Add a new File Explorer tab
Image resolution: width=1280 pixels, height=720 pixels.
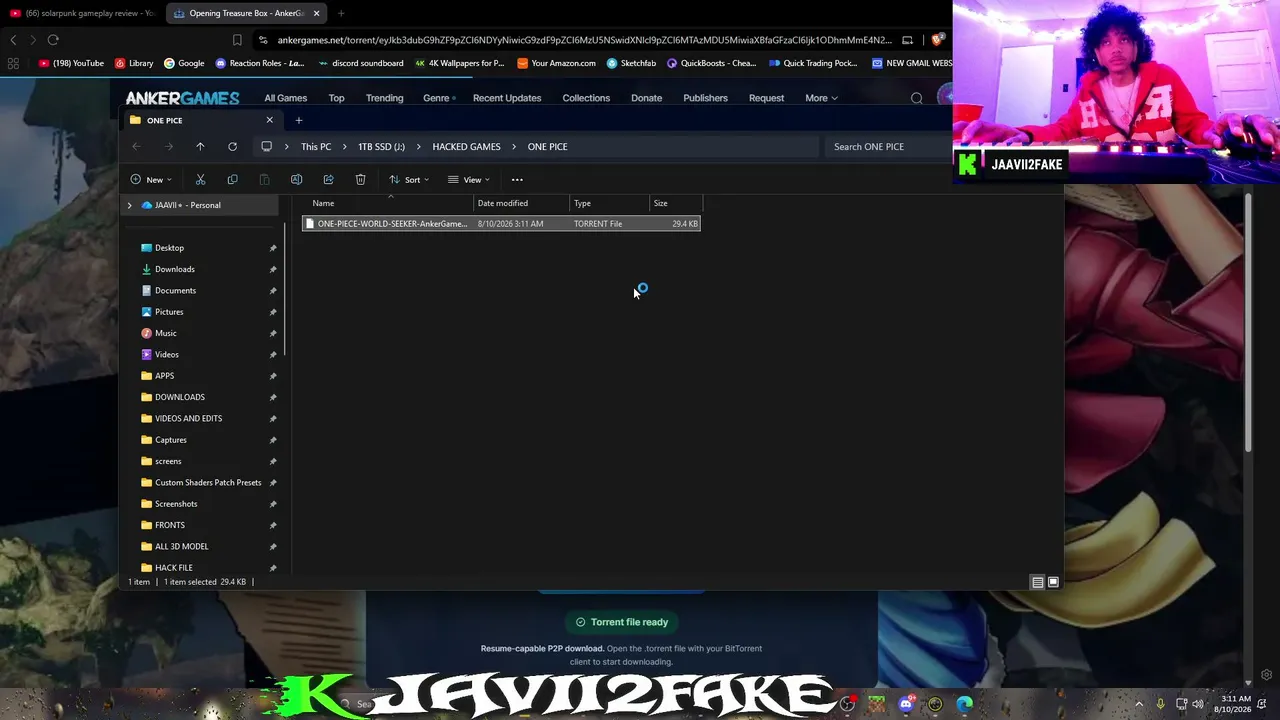(x=298, y=121)
